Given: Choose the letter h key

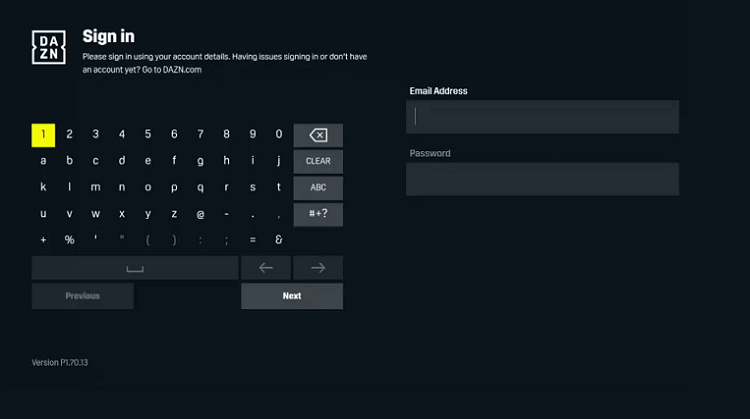Looking at the screenshot, I should coord(226,161).
